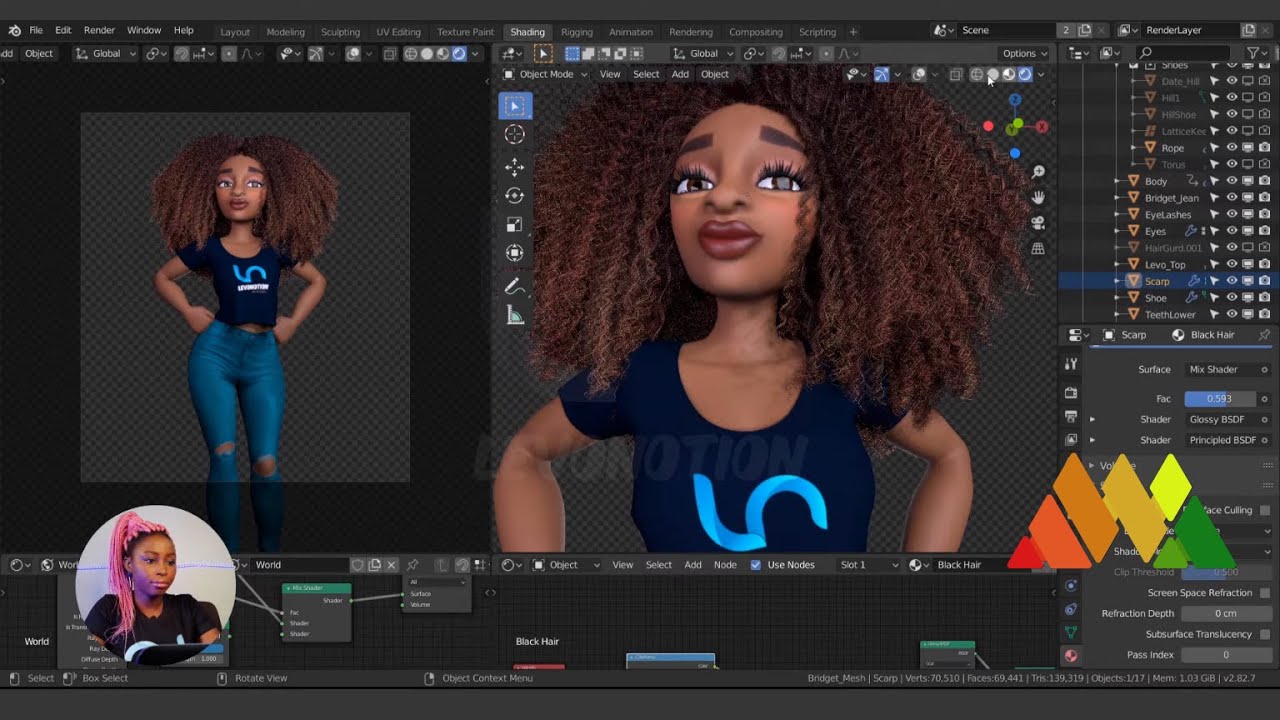Adjust the Fac slider value 0.593
This screenshot has height=720, width=1280.
pyautogui.click(x=1220, y=399)
